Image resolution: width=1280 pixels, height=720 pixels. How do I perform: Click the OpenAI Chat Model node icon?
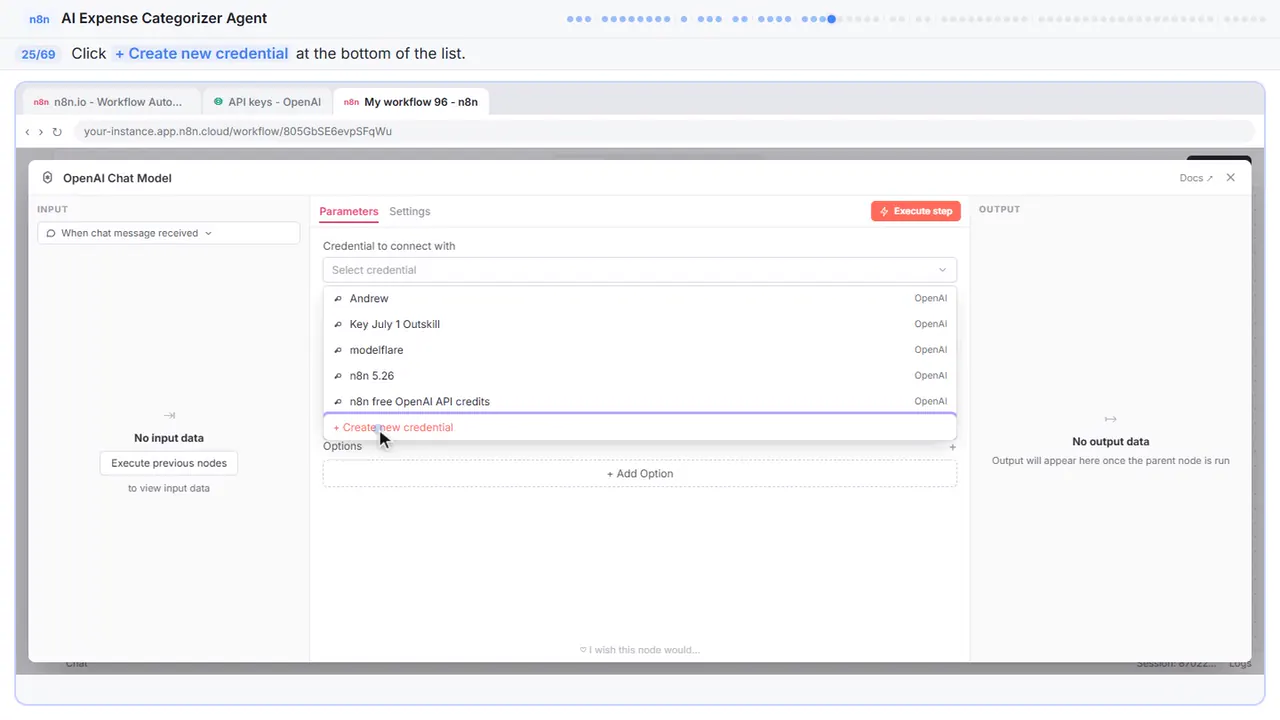[47, 178]
